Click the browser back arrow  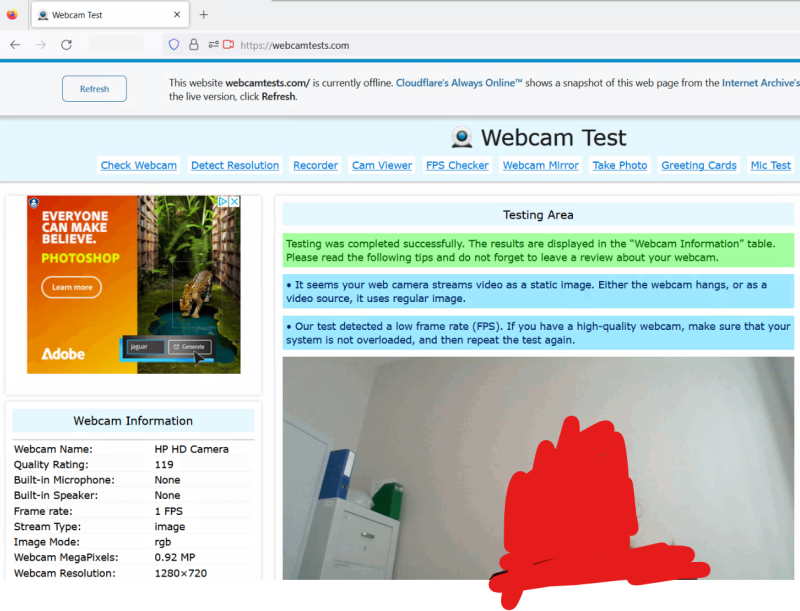(15, 45)
